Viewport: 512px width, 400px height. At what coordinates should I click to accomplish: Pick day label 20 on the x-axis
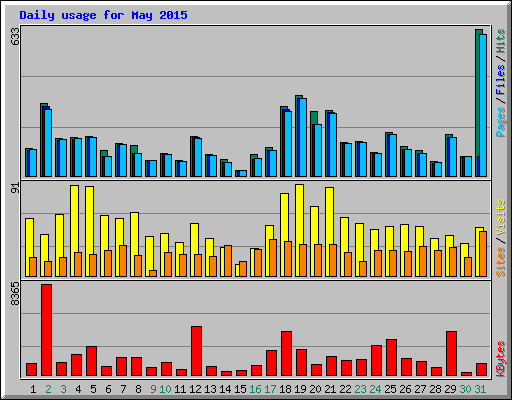coord(315,389)
